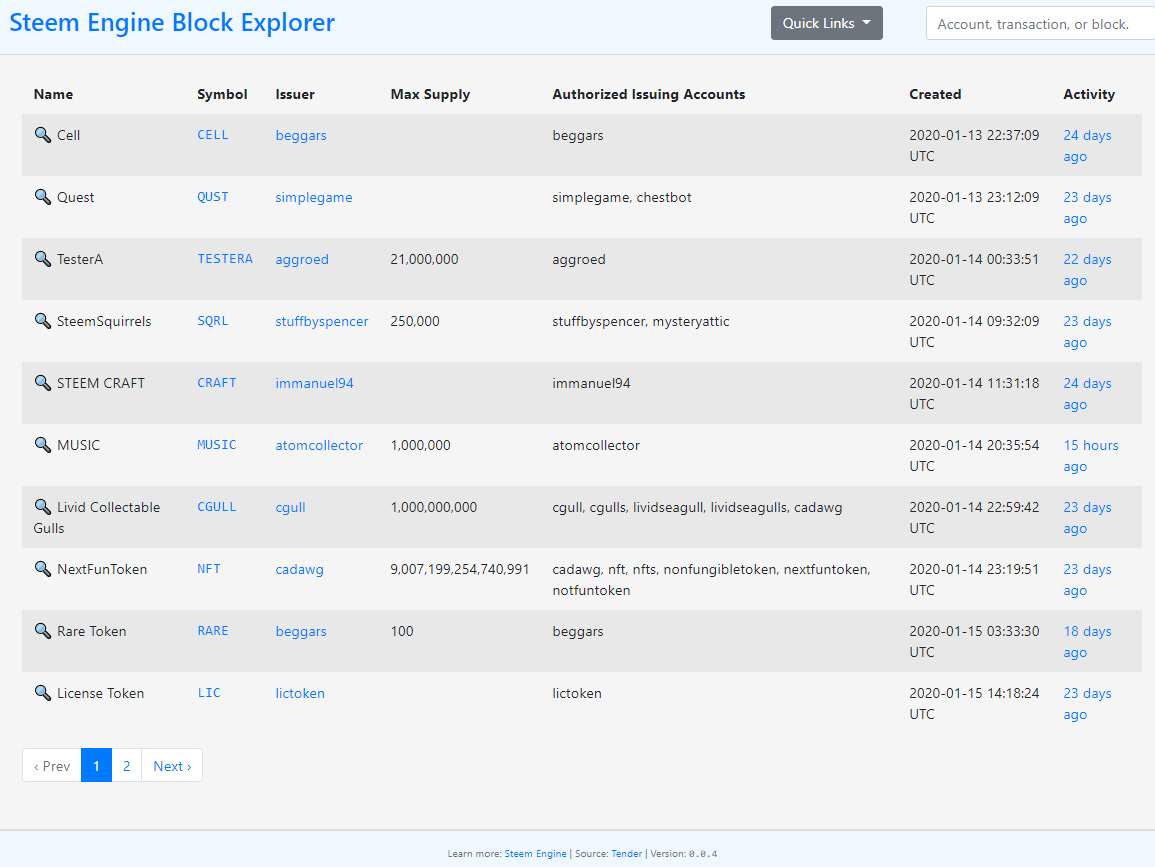Click the magnifier icon beside Quest
This screenshot has width=1155, height=867.
point(43,197)
